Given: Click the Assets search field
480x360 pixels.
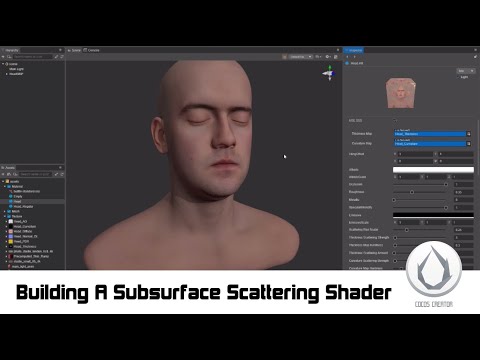Looking at the screenshot, I should point(35,174).
